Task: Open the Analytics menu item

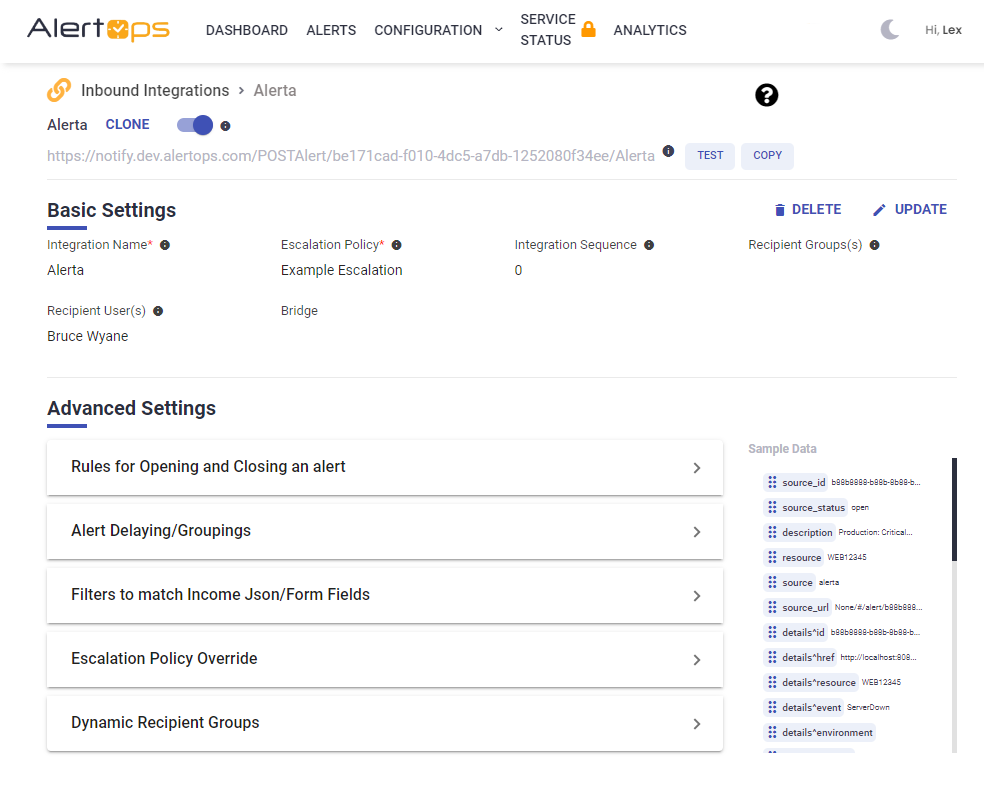Action: pos(650,30)
